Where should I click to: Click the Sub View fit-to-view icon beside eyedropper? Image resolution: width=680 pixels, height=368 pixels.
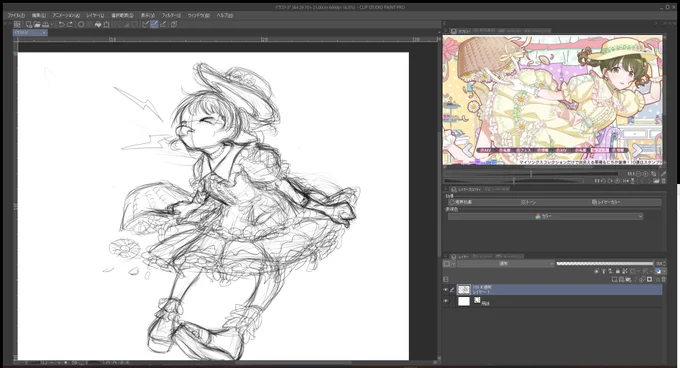tap(654, 174)
